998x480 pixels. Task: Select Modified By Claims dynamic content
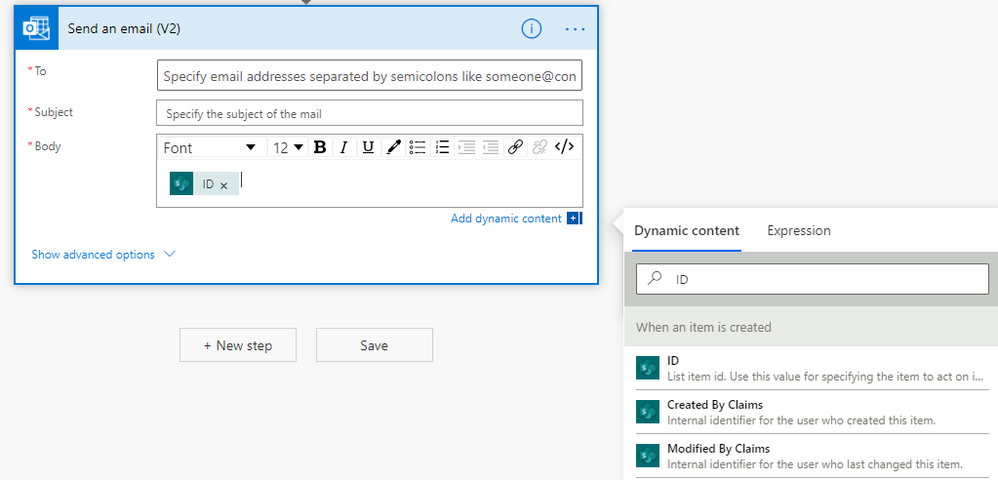812,456
